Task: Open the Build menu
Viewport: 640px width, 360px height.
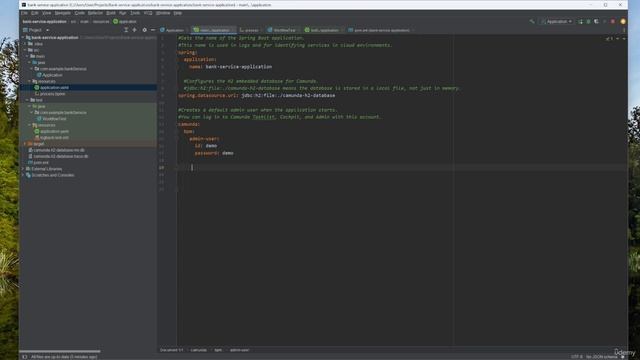Action: point(111,13)
